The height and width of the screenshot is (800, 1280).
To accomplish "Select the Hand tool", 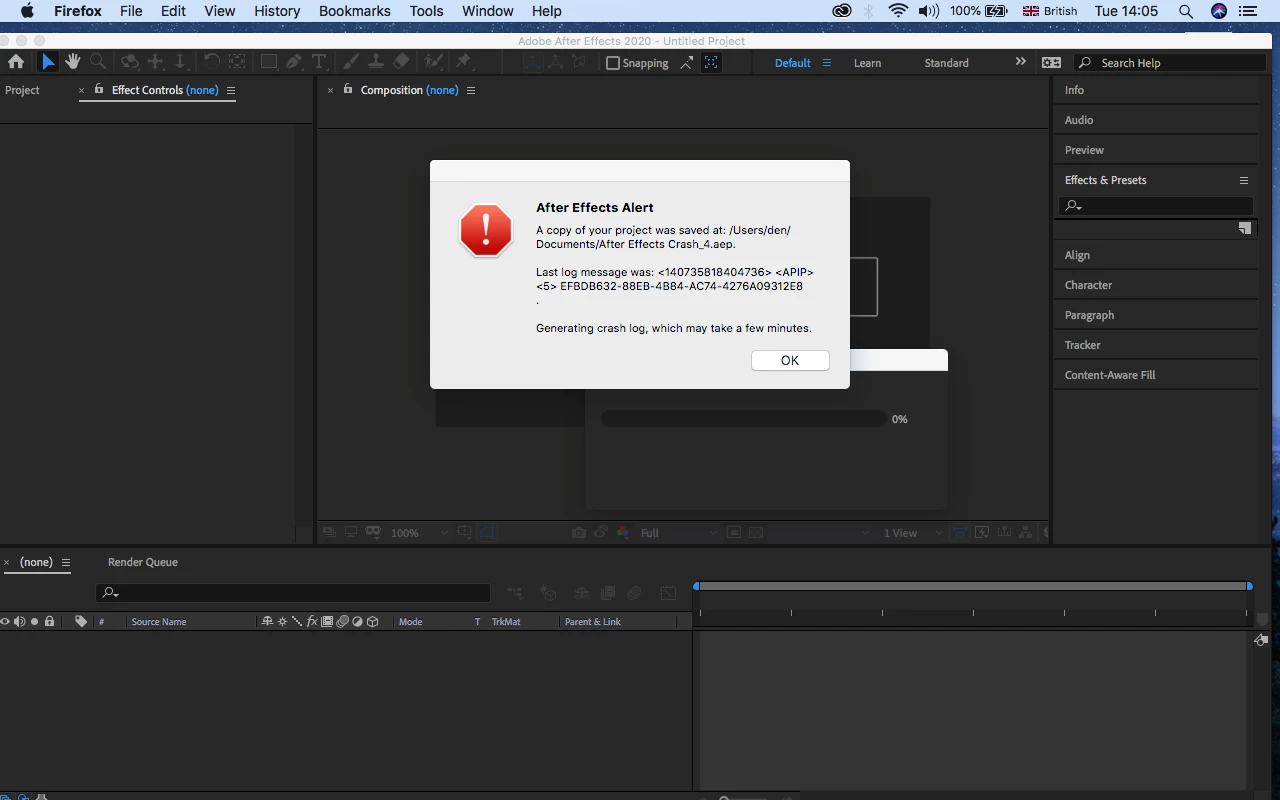I will [72, 62].
